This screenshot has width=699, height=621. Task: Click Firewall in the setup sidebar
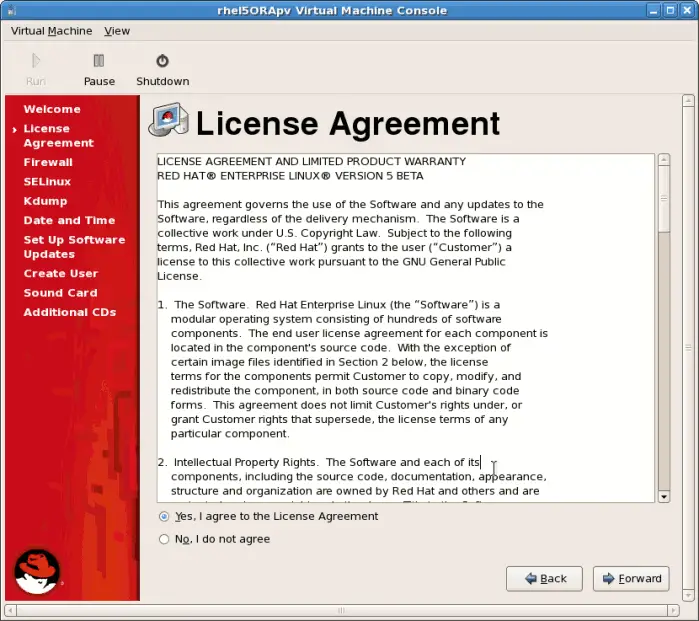click(48, 162)
